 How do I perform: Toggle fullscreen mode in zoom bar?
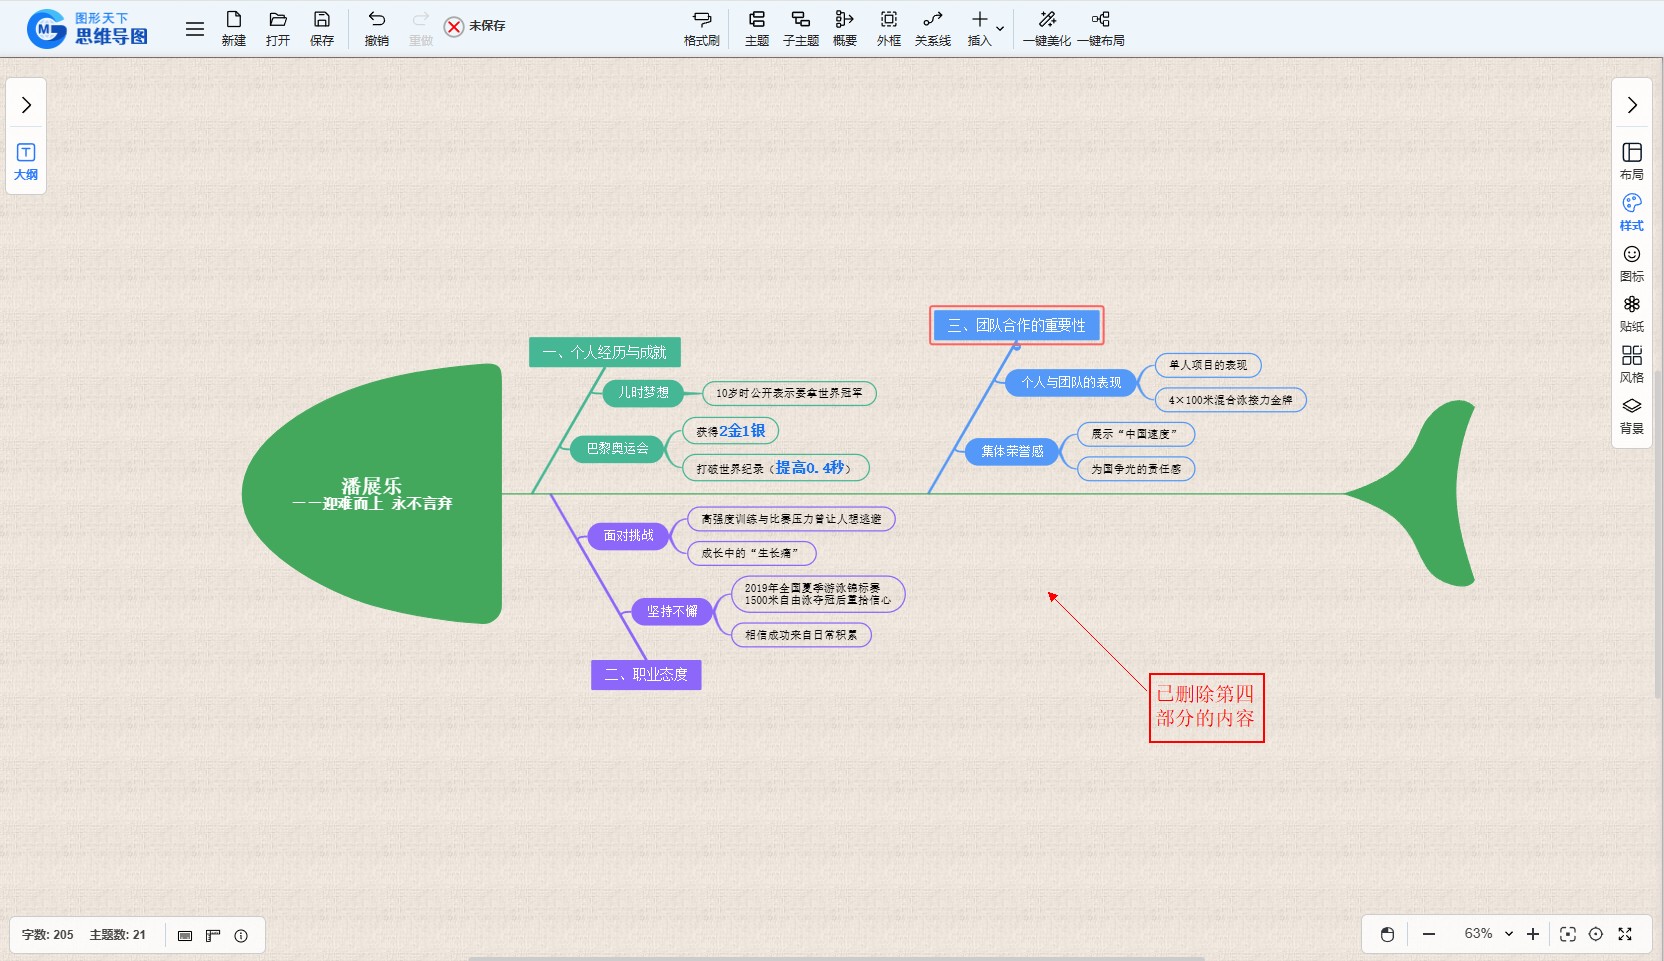tap(1625, 934)
